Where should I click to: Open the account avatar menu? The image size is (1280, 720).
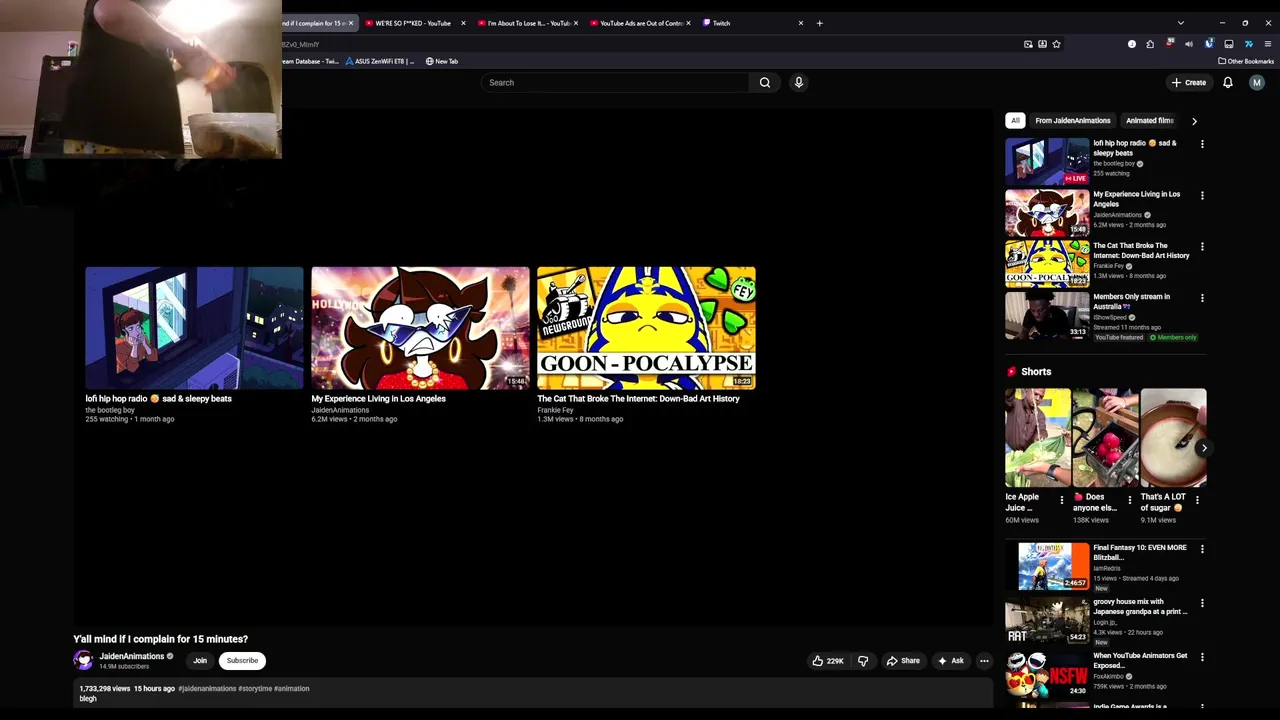pos(1257,82)
